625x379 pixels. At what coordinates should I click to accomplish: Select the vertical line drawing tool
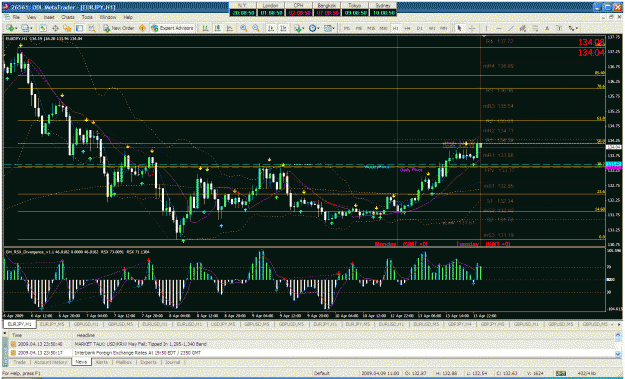pos(486,28)
